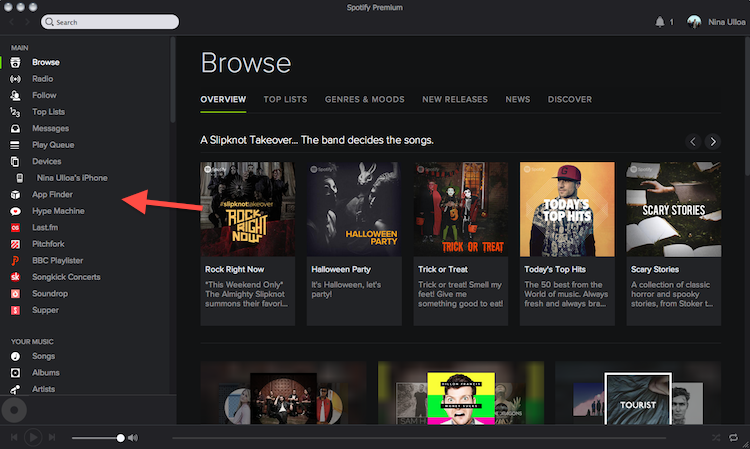The image size is (750, 449).
Task: Click the sidebar scrollbar
Action: coord(173,79)
